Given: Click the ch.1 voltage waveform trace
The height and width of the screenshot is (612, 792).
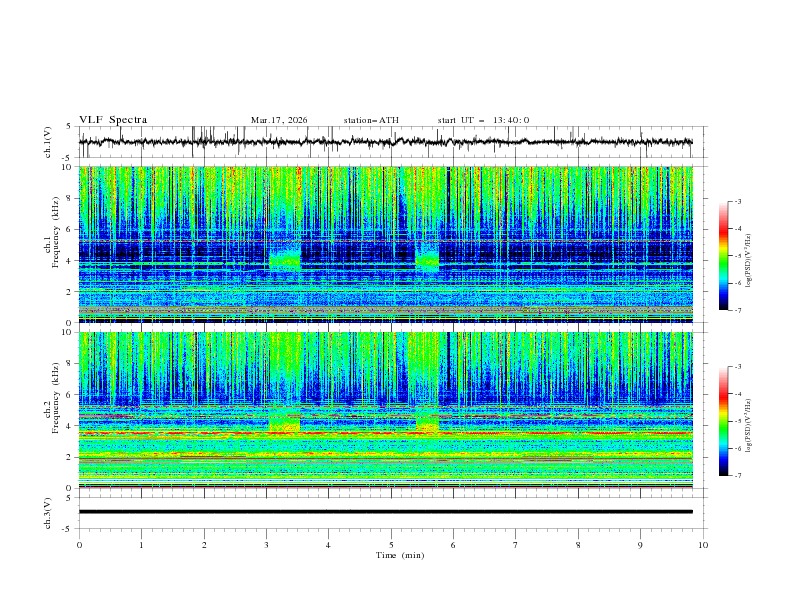Looking at the screenshot, I should pos(385,142).
